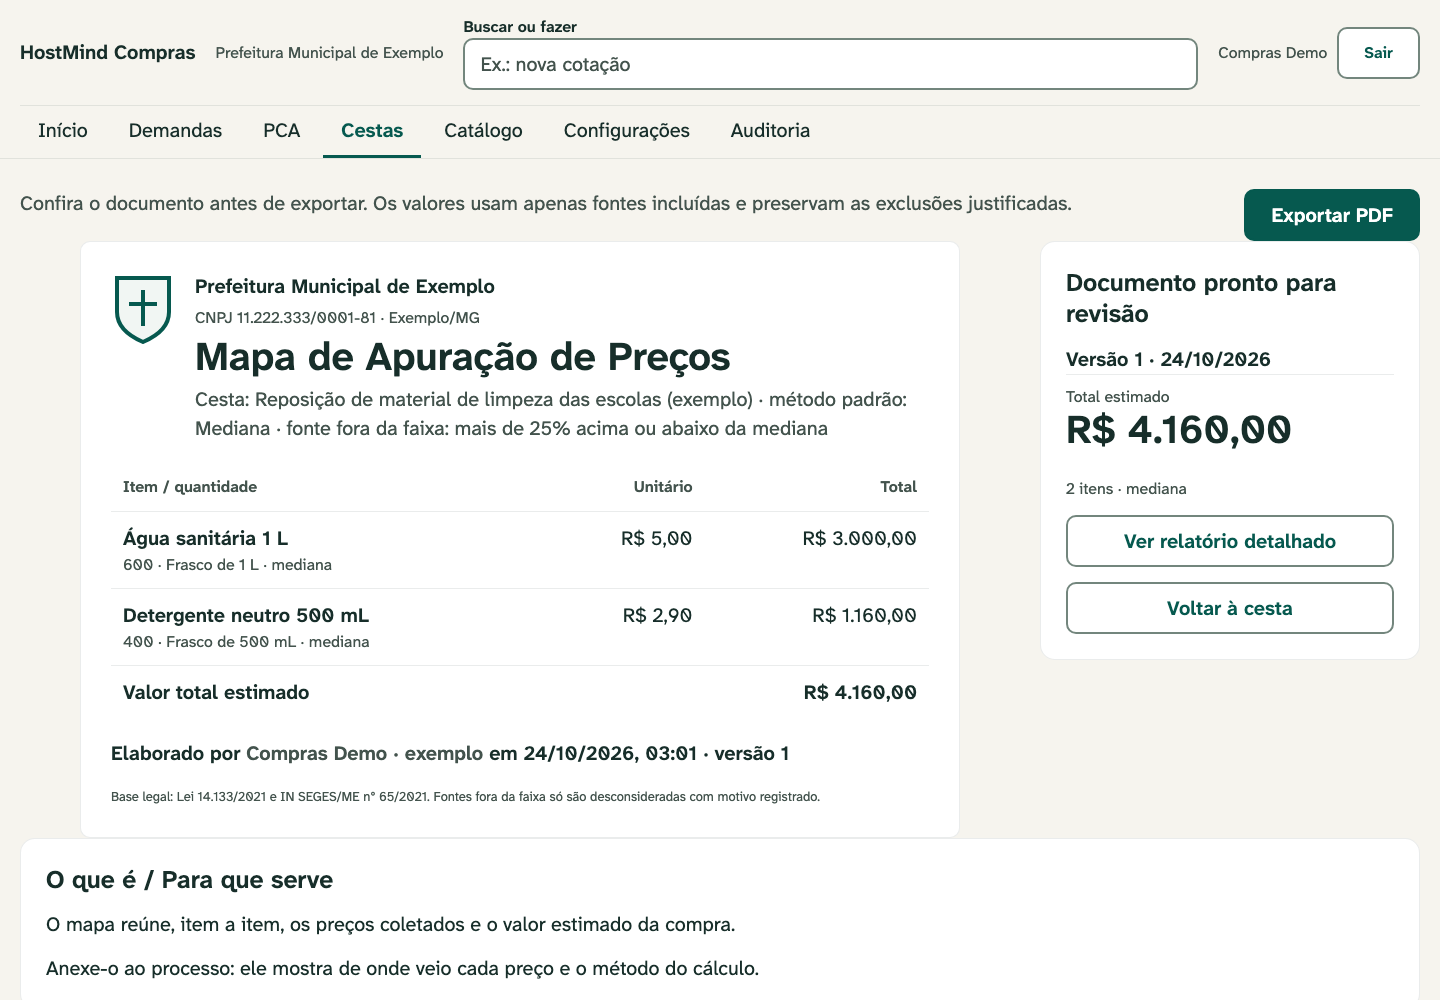Switch to the Demandas tab
The width and height of the screenshot is (1440, 1000).
pyautogui.click(x=175, y=131)
